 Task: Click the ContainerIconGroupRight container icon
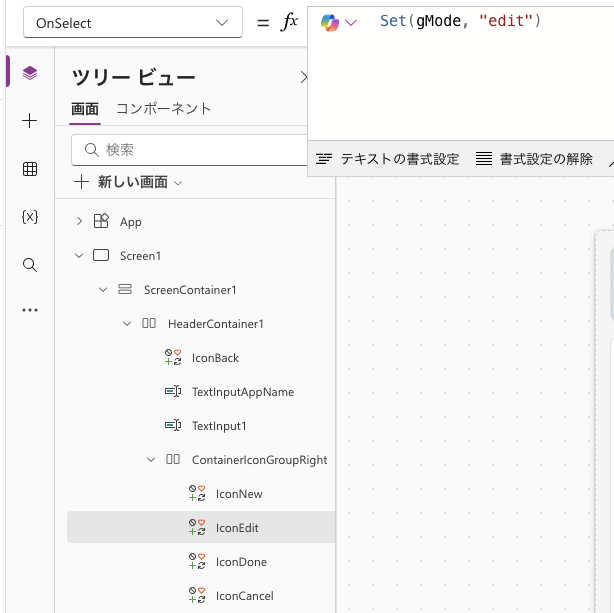pos(173,459)
